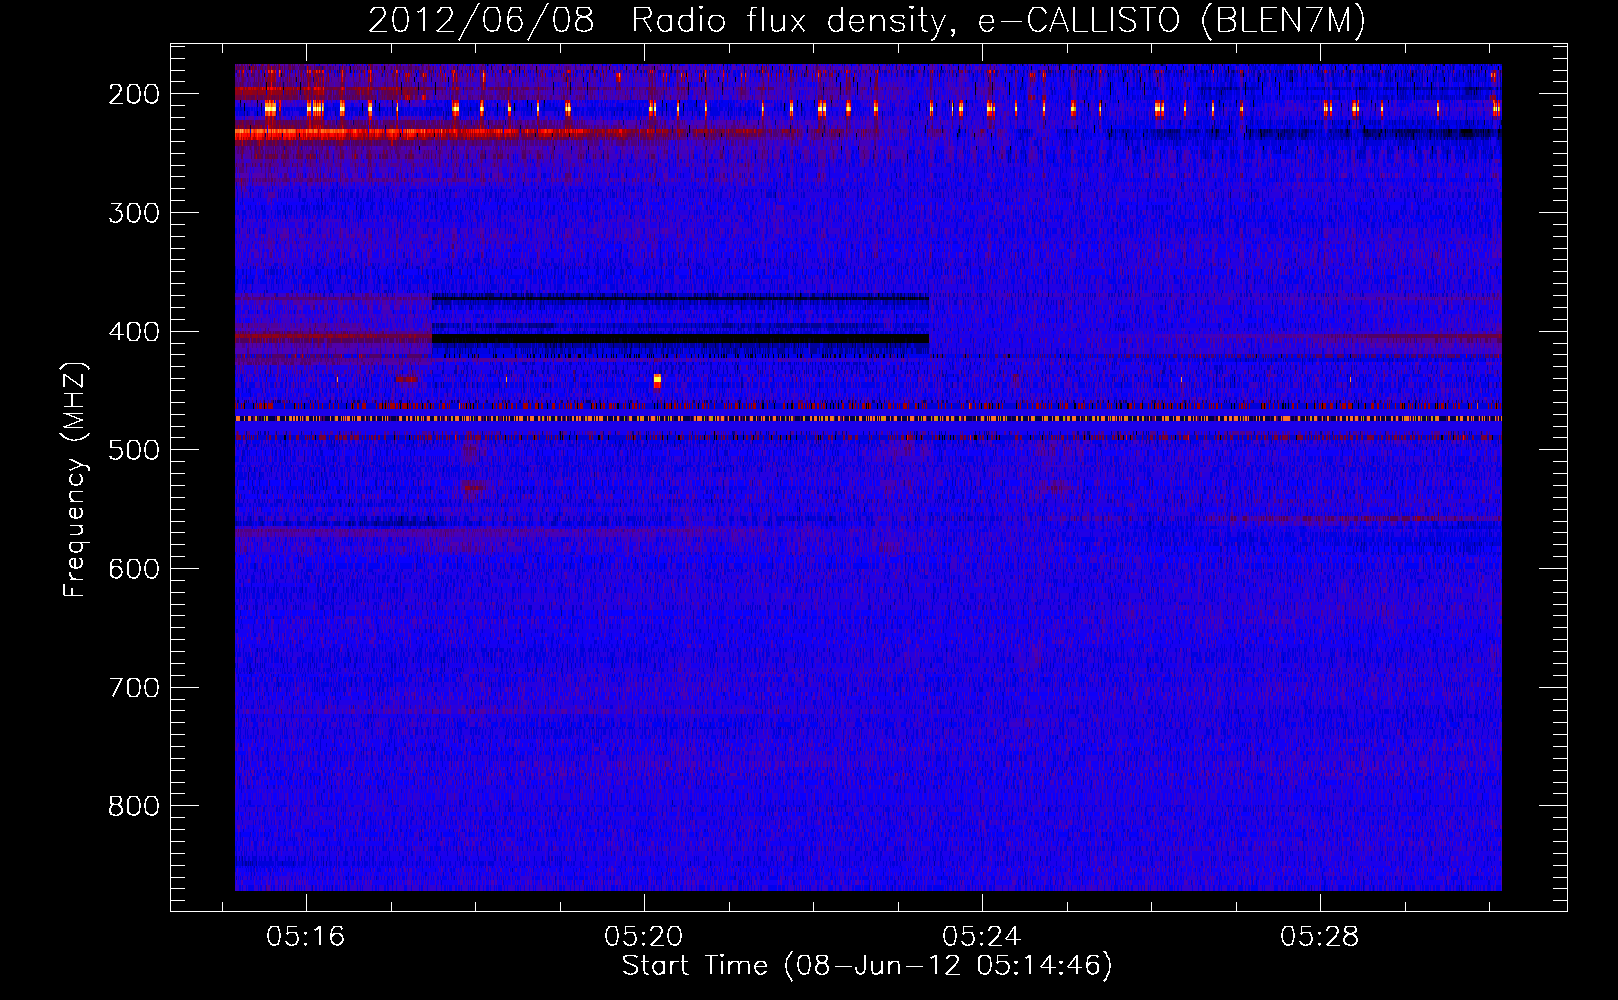Click the 200 frequency tick label
The width and height of the screenshot is (1618, 1000).
tap(134, 94)
